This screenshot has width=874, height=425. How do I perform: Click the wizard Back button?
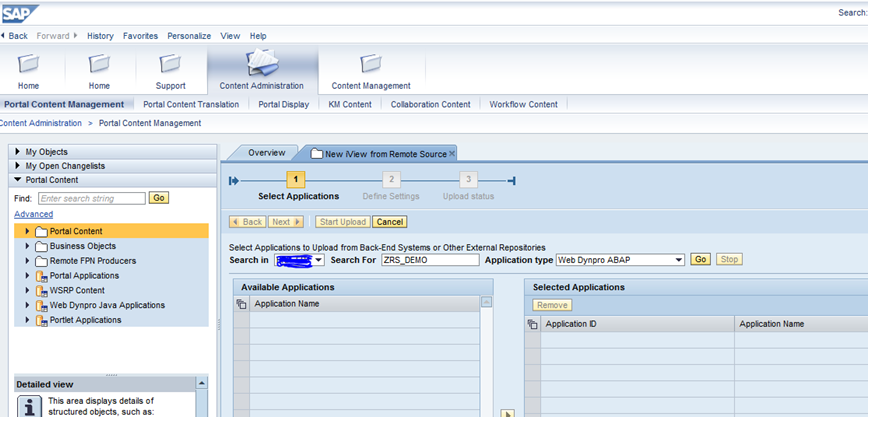(247, 222)
